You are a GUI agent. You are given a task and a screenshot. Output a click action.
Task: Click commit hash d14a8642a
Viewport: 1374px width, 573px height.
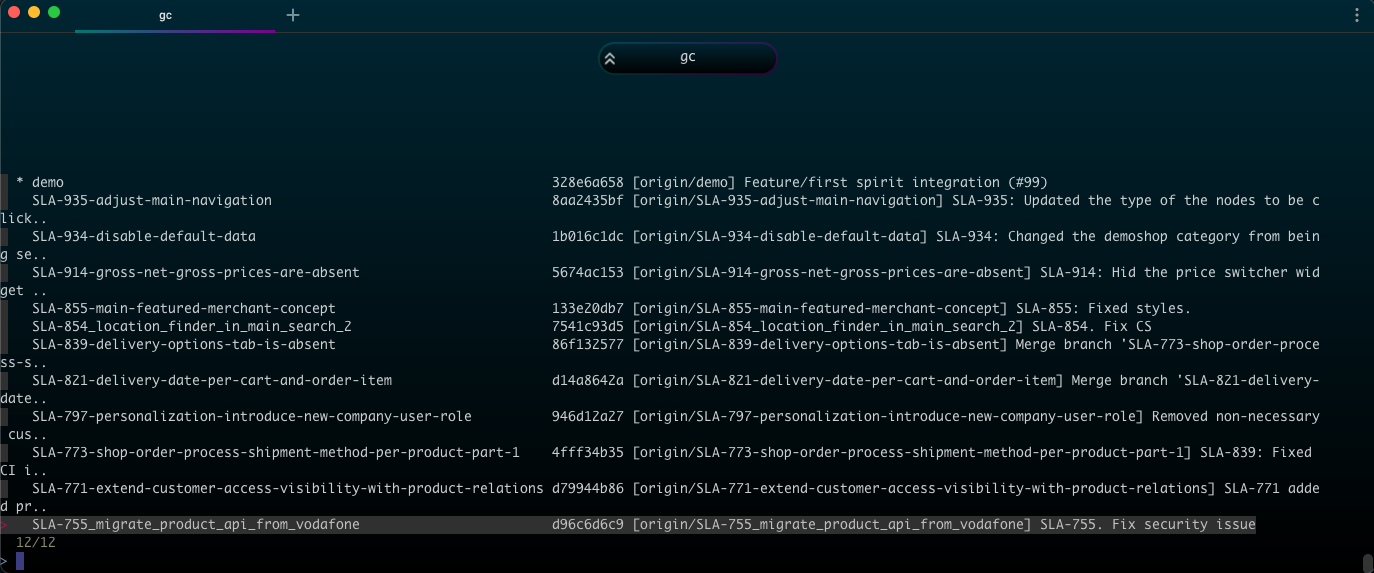tap(588, 381)
